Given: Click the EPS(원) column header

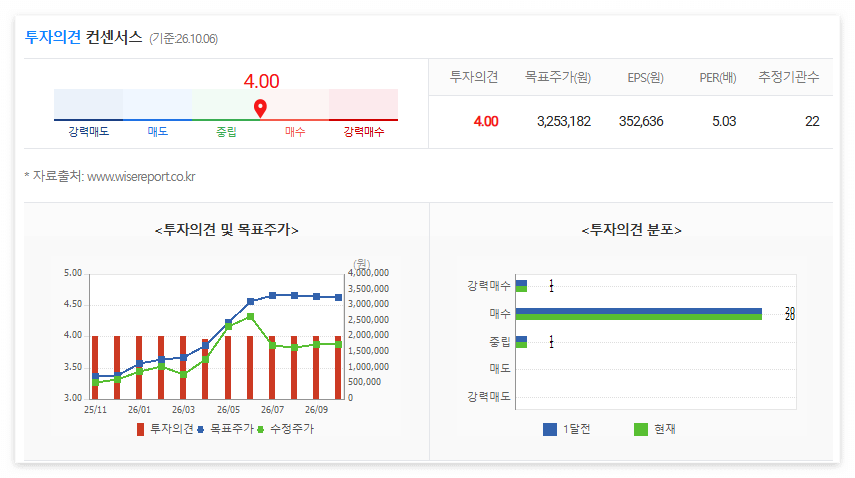Looking at the screenshot, I should (x=646, y=77).
